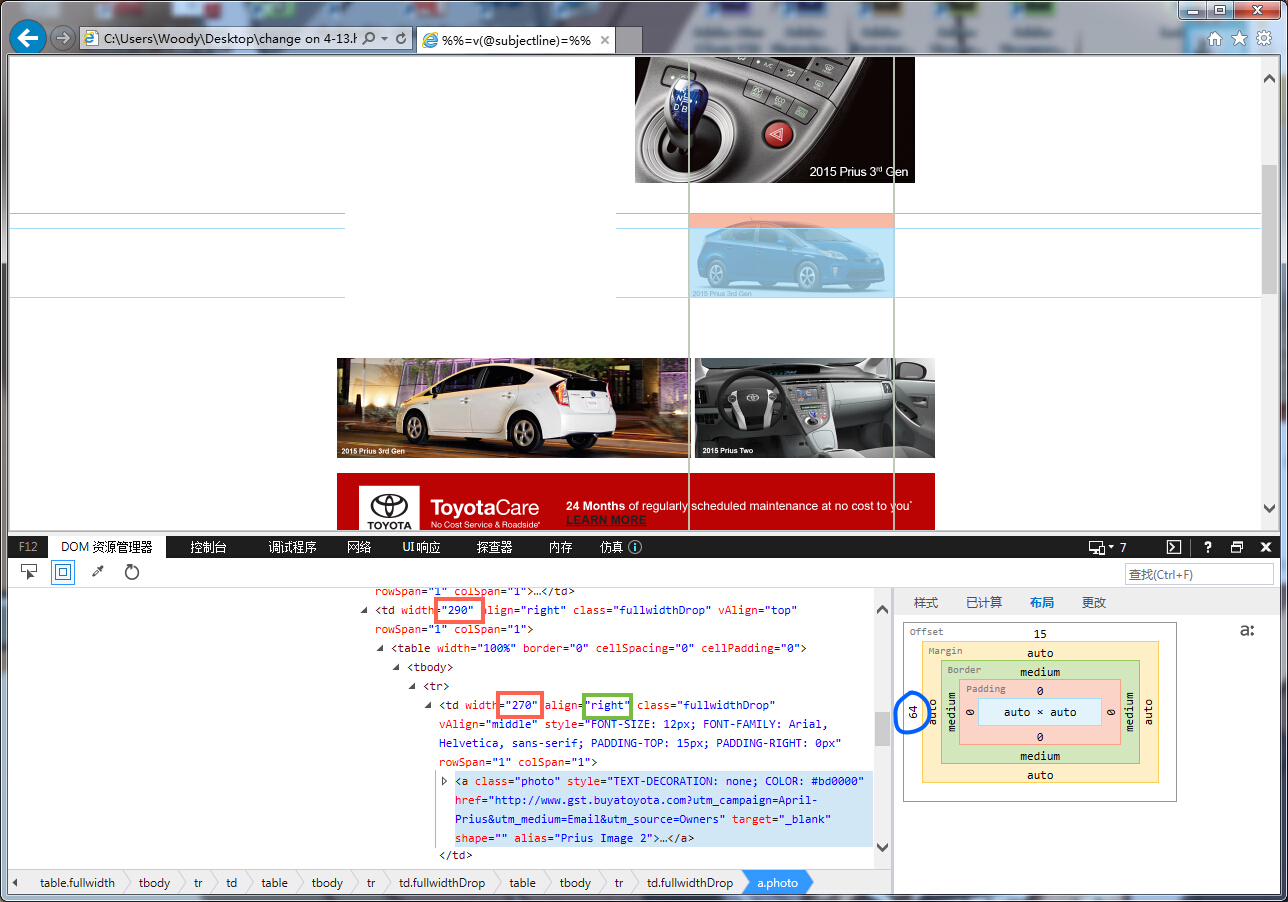1288x902 pixels.
Task: Collapse the tr node in DOM tree
Action: tap(413, 686)
